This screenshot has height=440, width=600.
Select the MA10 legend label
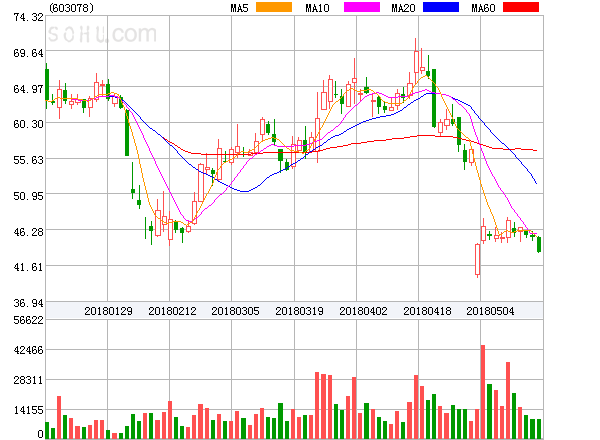point(317,8)
